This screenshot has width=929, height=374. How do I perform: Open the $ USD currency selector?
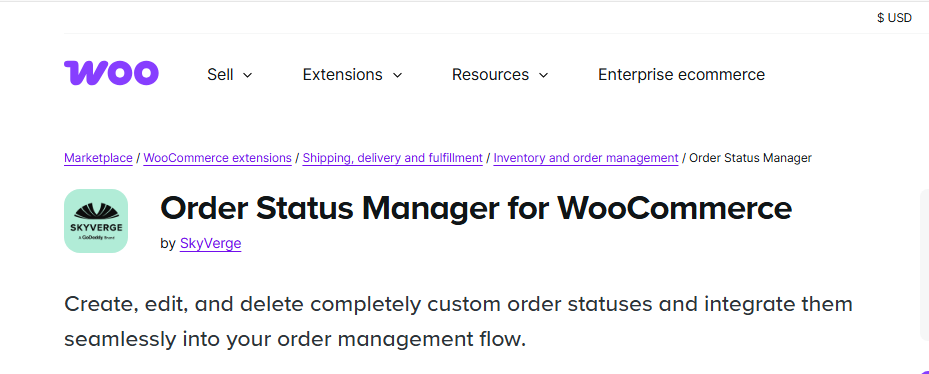(894, 18)
